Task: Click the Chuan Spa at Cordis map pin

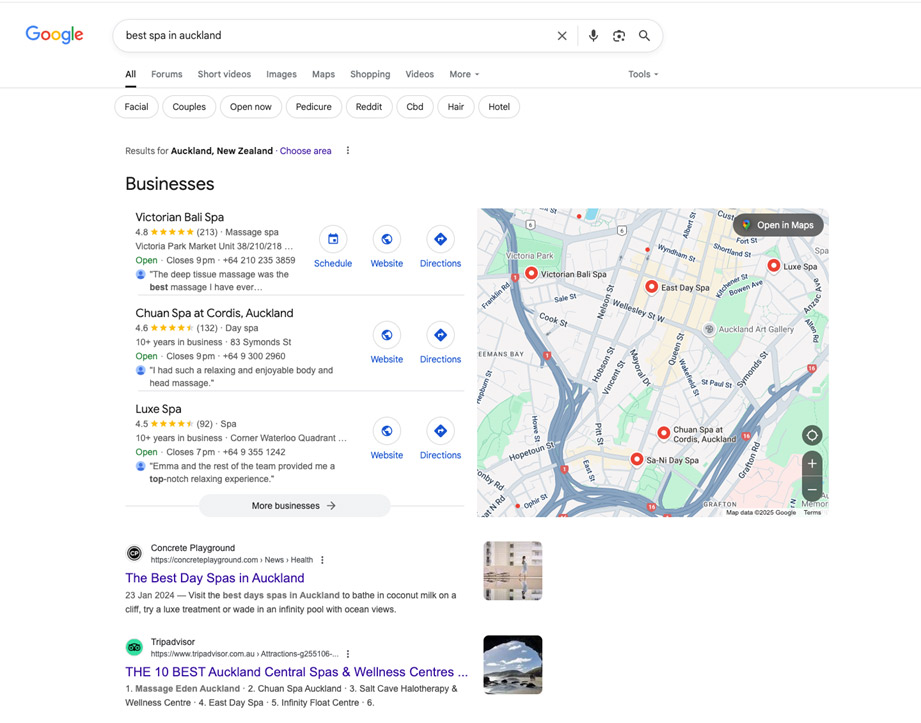Action: [x=664, y=433]
